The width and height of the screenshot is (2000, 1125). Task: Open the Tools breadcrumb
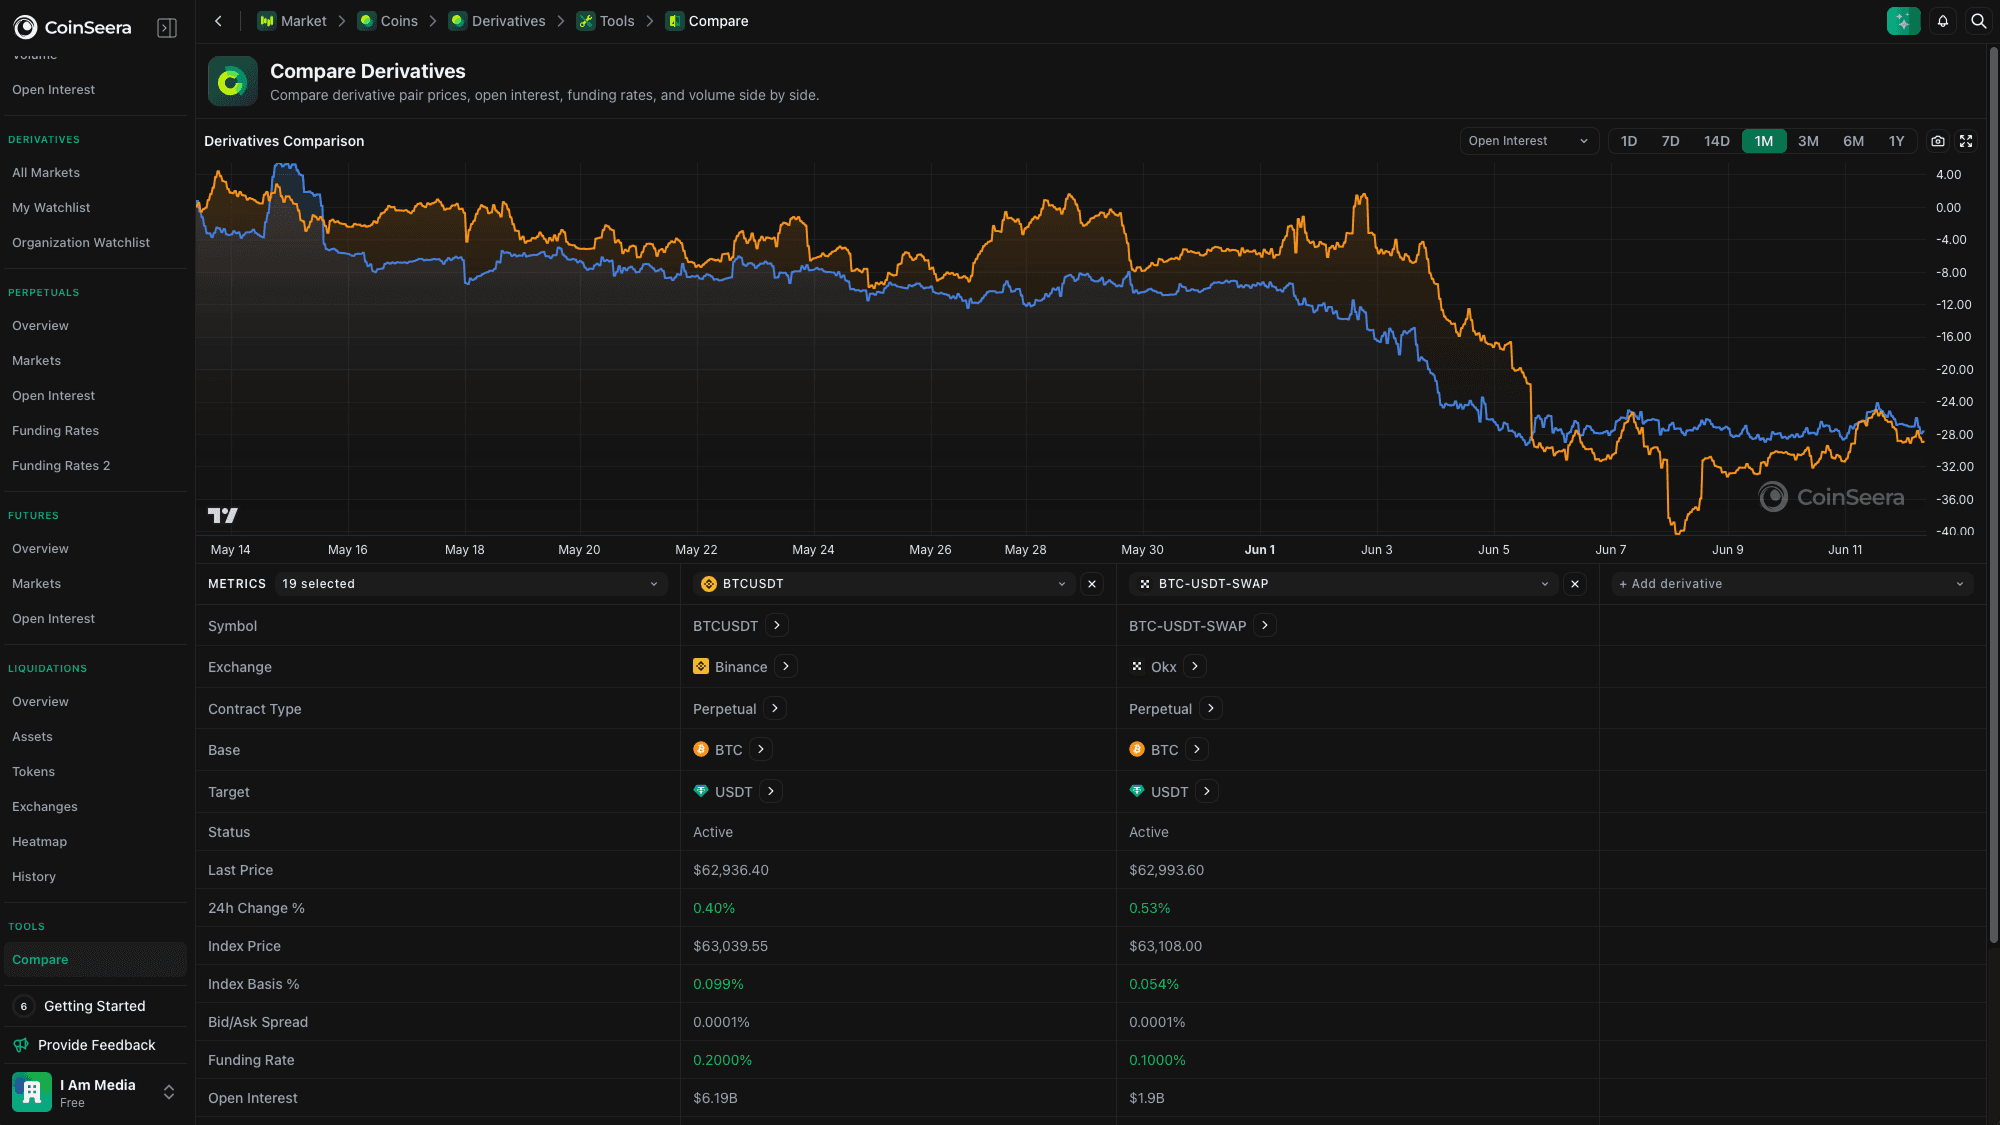click(x=606, y=21)
